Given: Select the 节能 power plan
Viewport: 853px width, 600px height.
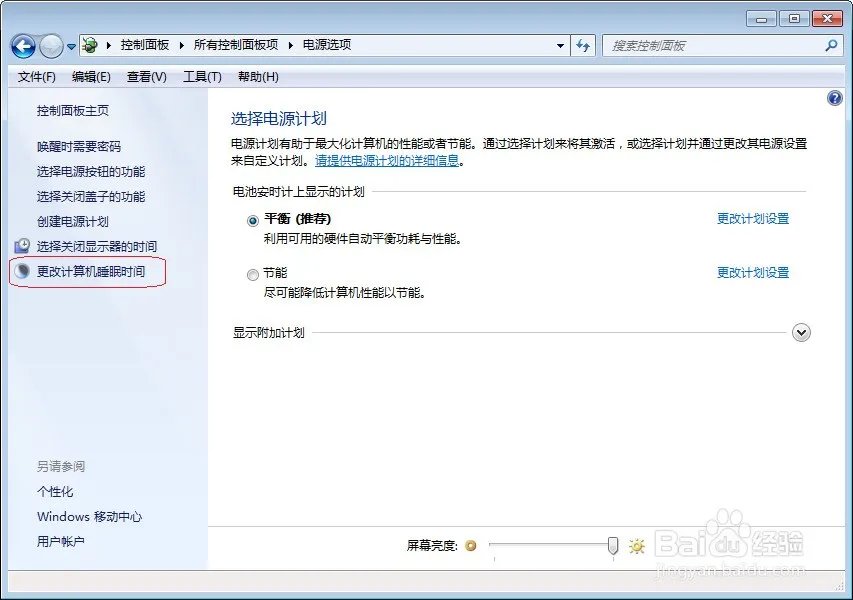Looking at the screenshot, I should (253, 272).
